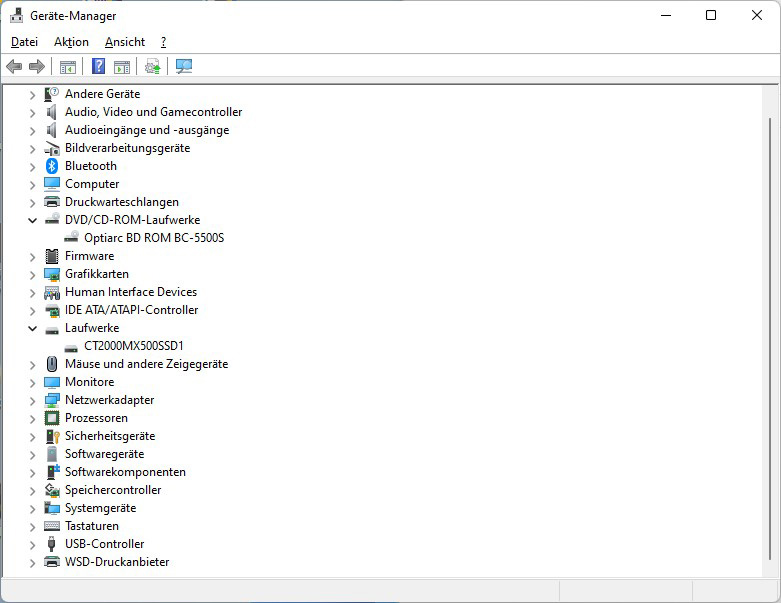The image size is (781, 603).
Task: Click the update driver toolbar icon
Action: coord(152,66)
